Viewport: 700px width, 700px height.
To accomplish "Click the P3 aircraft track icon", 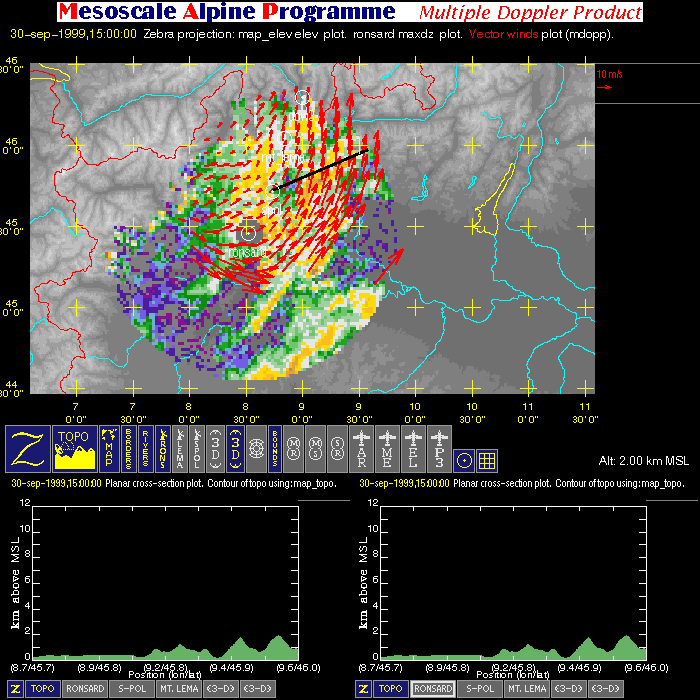I will click(x=438, y=447).
